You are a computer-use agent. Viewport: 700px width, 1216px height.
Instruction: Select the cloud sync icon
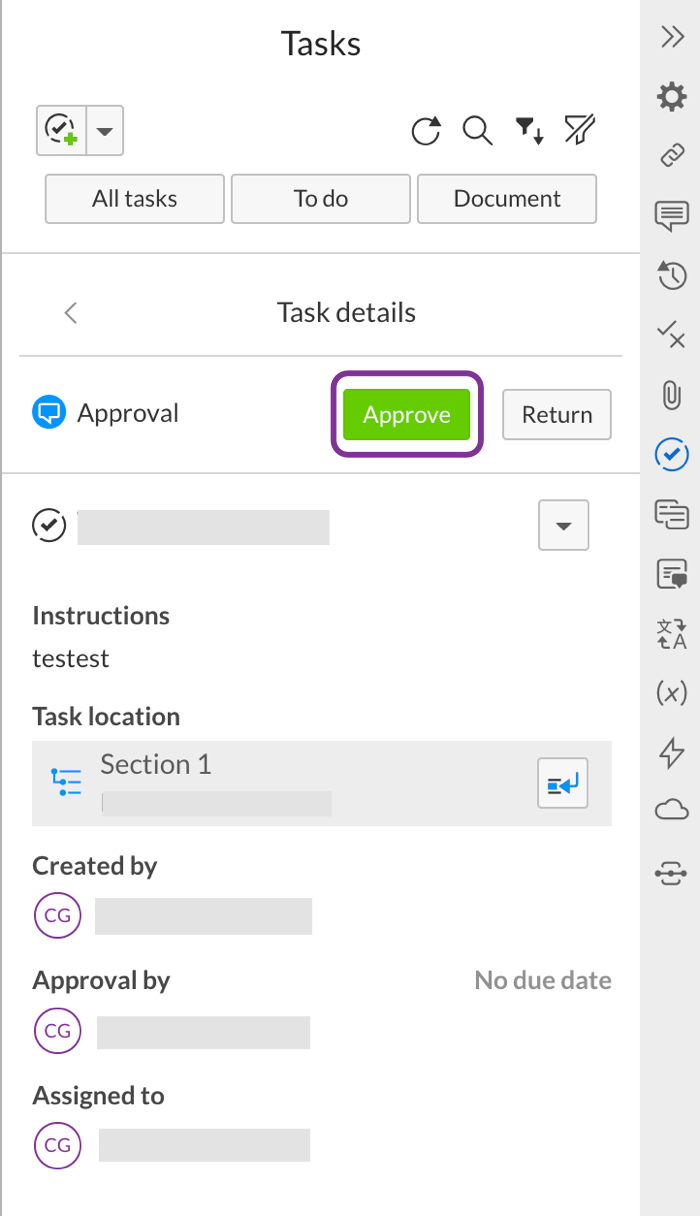pyautogui.click(x=672, y=808)
